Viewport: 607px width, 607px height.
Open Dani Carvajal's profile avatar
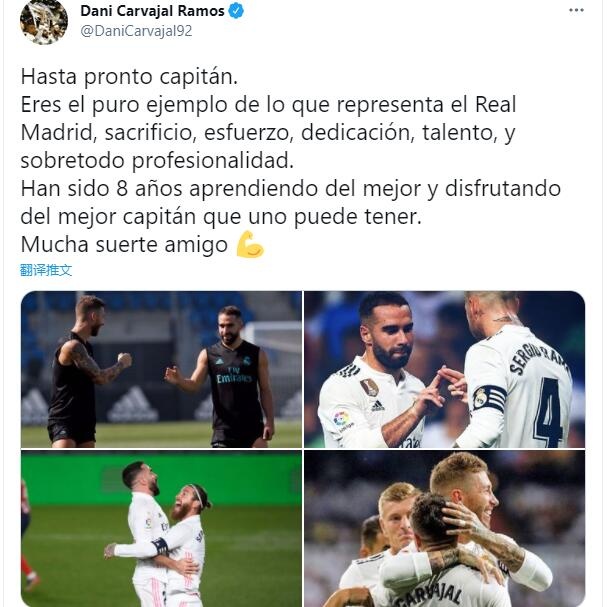click(44, 22)
